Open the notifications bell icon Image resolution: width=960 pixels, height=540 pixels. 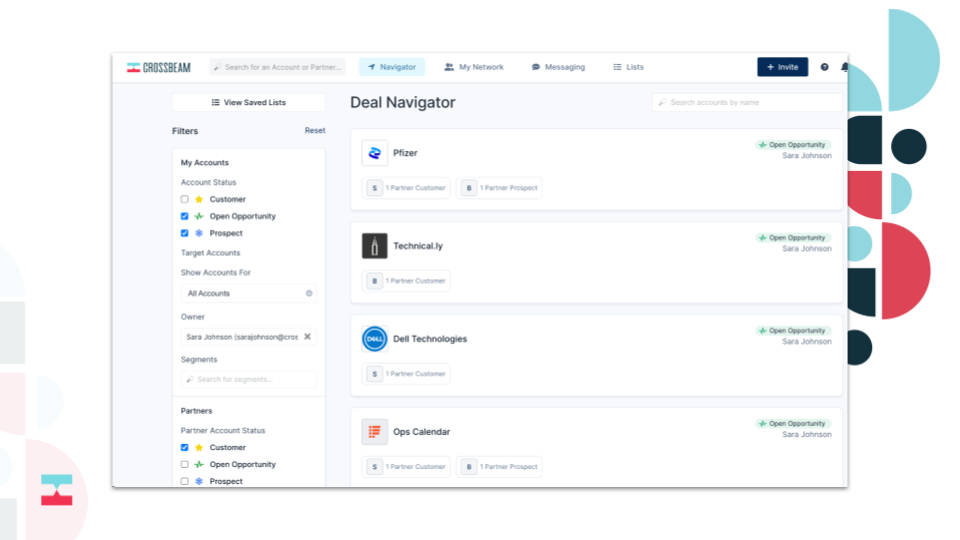tap(844, 67)
